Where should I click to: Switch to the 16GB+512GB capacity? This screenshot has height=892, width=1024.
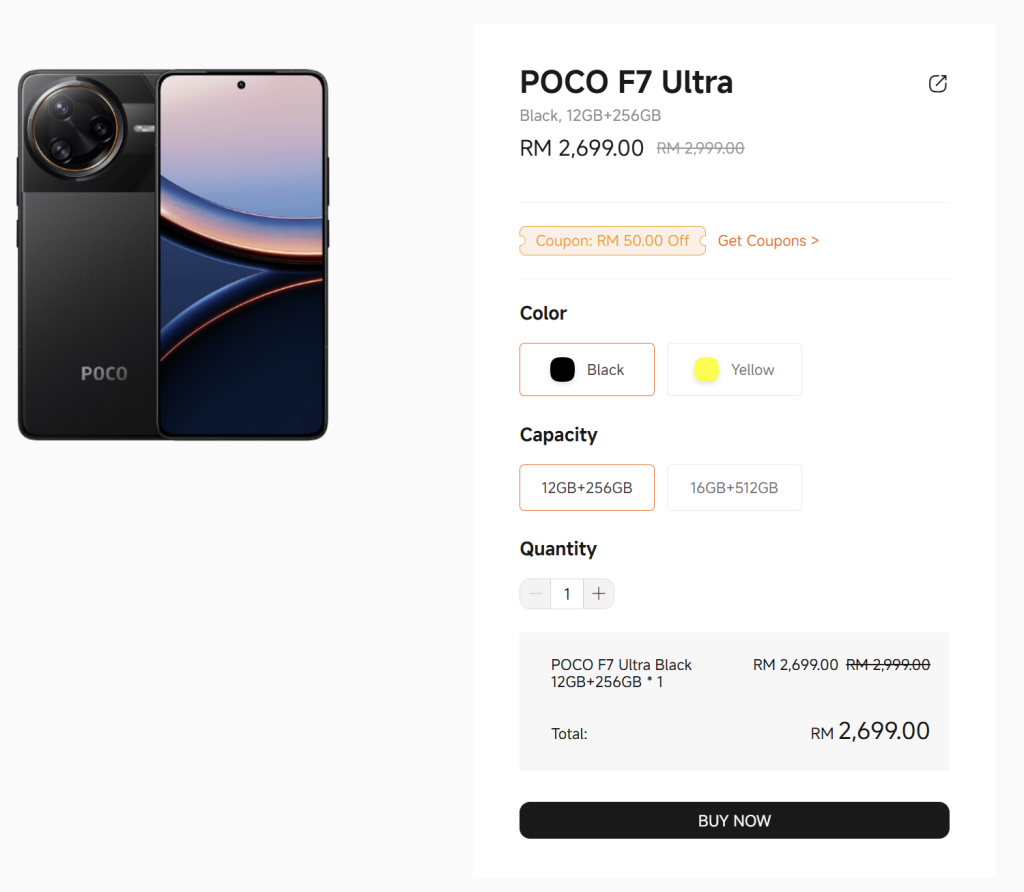pos(734,488)
